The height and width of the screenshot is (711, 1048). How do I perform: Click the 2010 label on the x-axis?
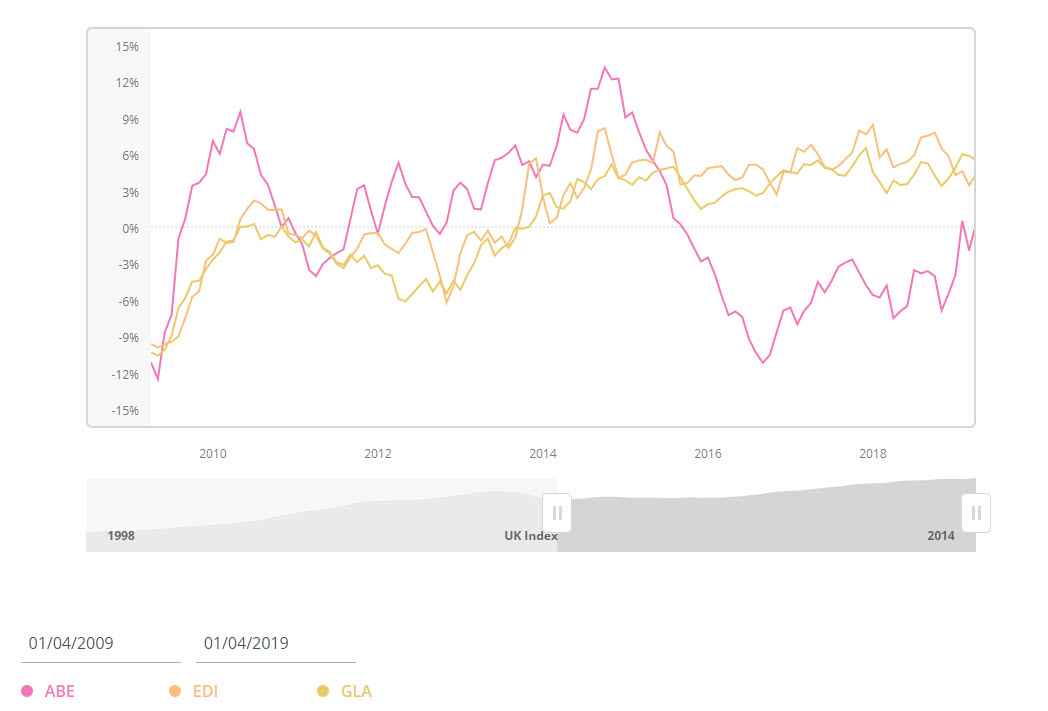click(x=212, y=453)
